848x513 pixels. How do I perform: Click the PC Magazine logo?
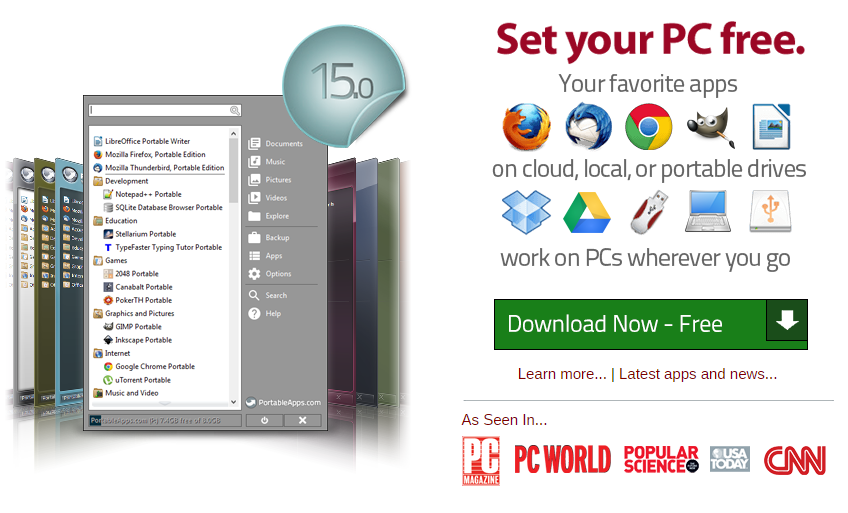[x=481, y=461]
